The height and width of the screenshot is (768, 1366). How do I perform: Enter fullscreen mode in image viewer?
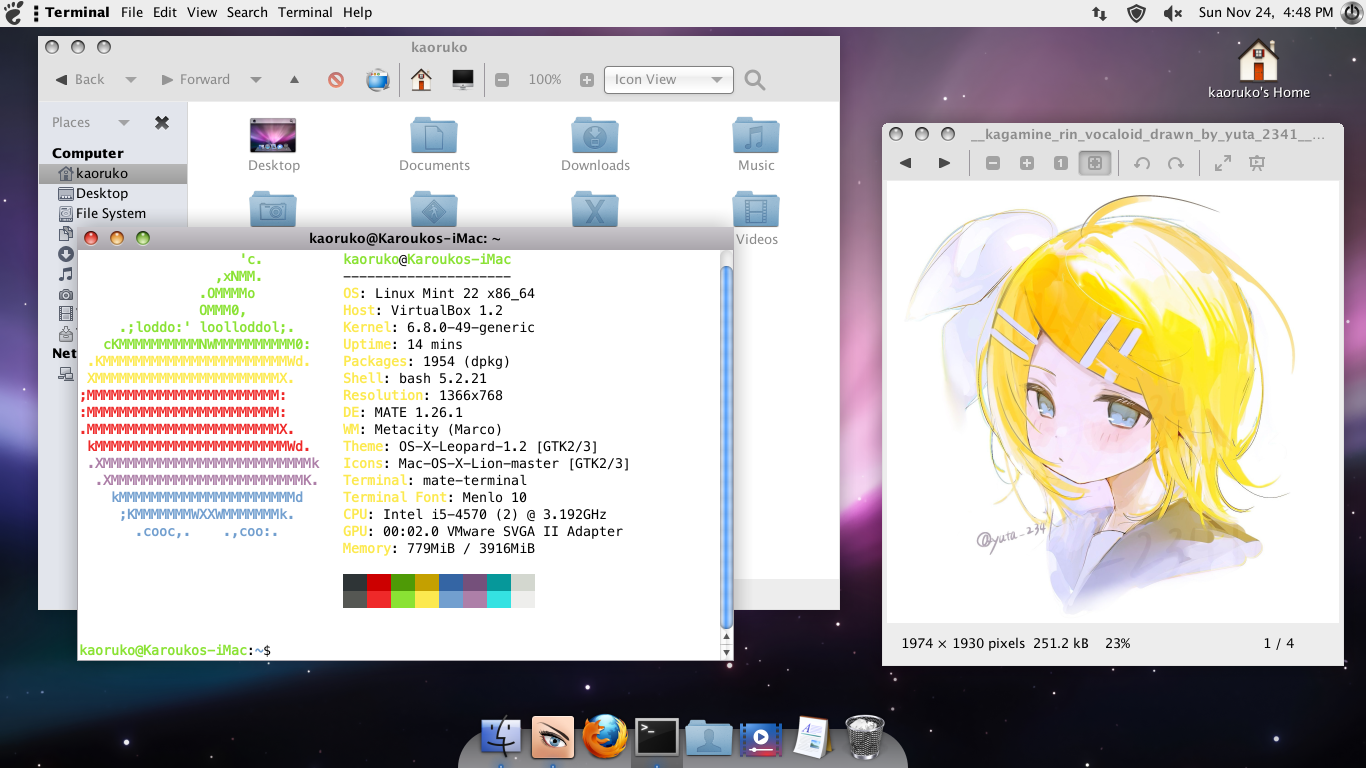pos(1223,163)
